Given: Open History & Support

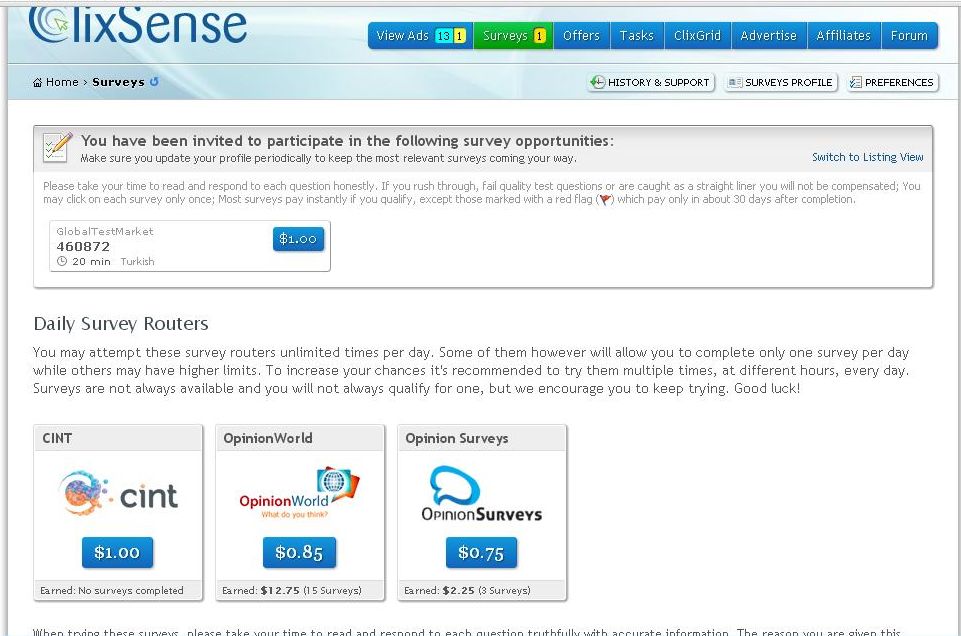Looking at the screenshot, I should (x=650, y=82).
